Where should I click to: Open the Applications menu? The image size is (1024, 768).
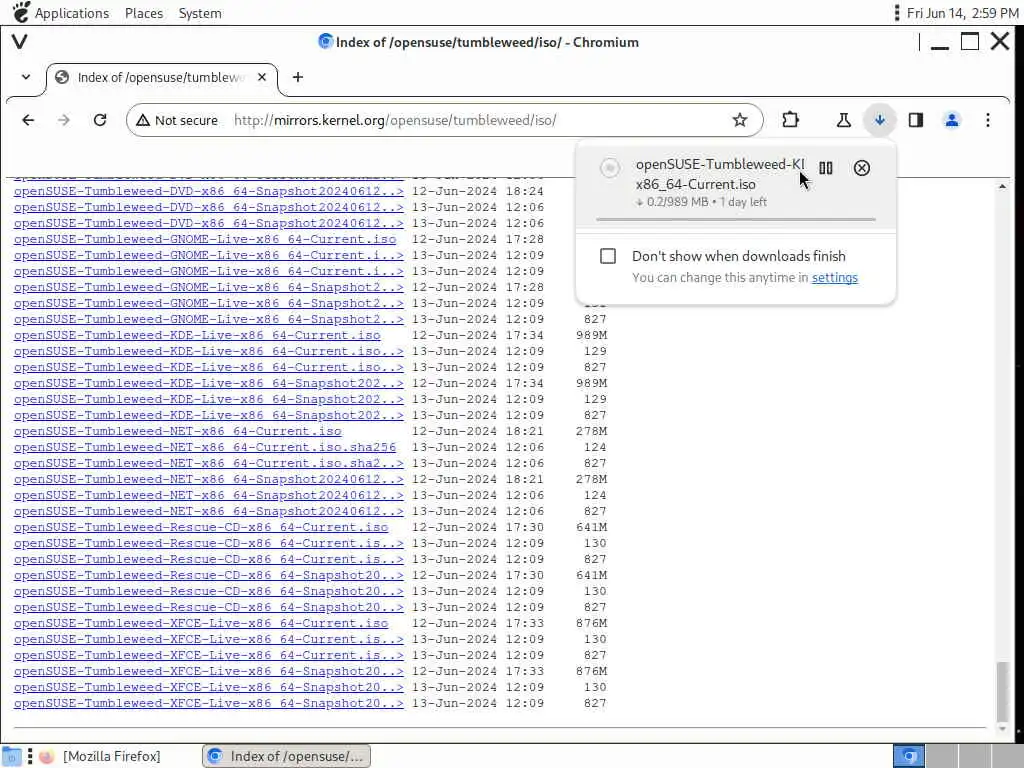(x=72, y=13)
